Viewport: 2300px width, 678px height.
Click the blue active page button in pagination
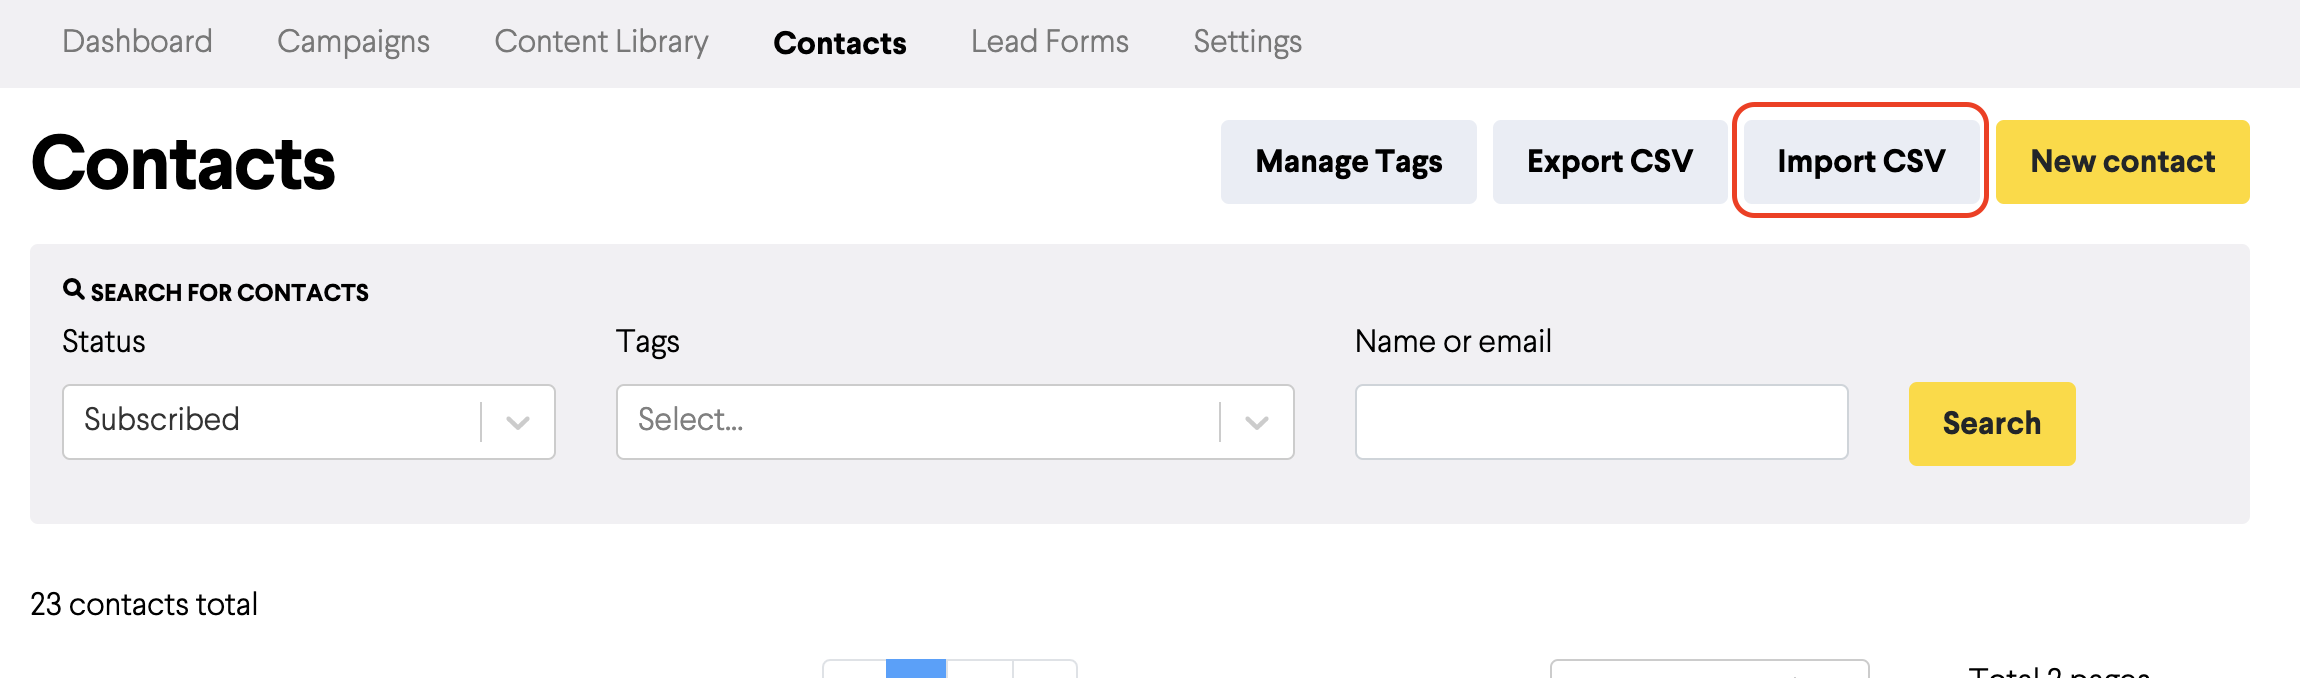click(916, 668)
